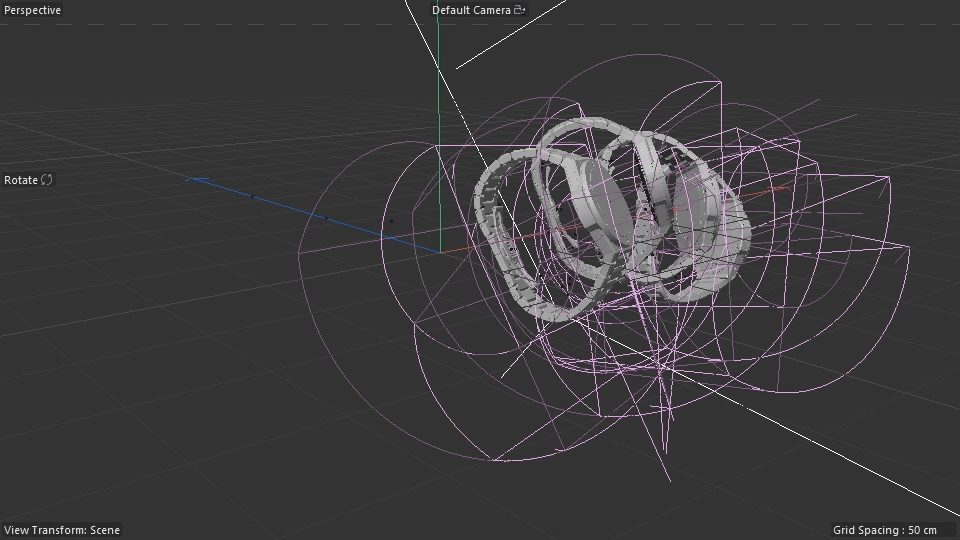Click the arrowhead tip of the blue axis

click(x=191, y=180)
